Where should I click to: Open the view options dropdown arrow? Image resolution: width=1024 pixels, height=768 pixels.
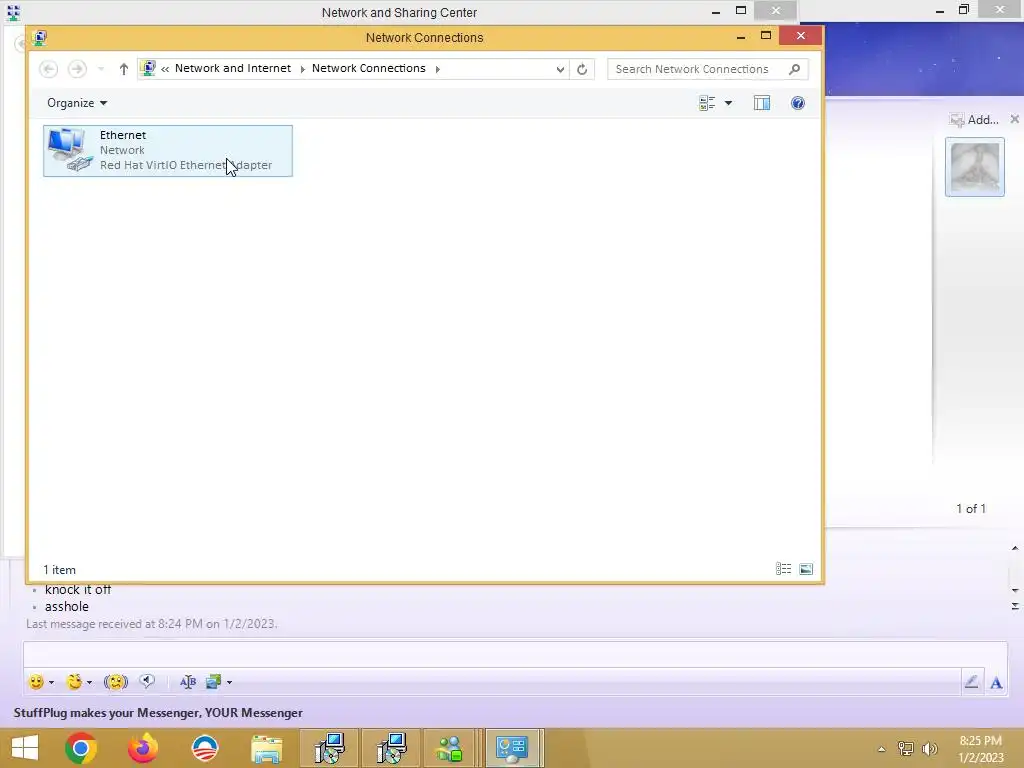pyautogui.click(x=728, y=103)
